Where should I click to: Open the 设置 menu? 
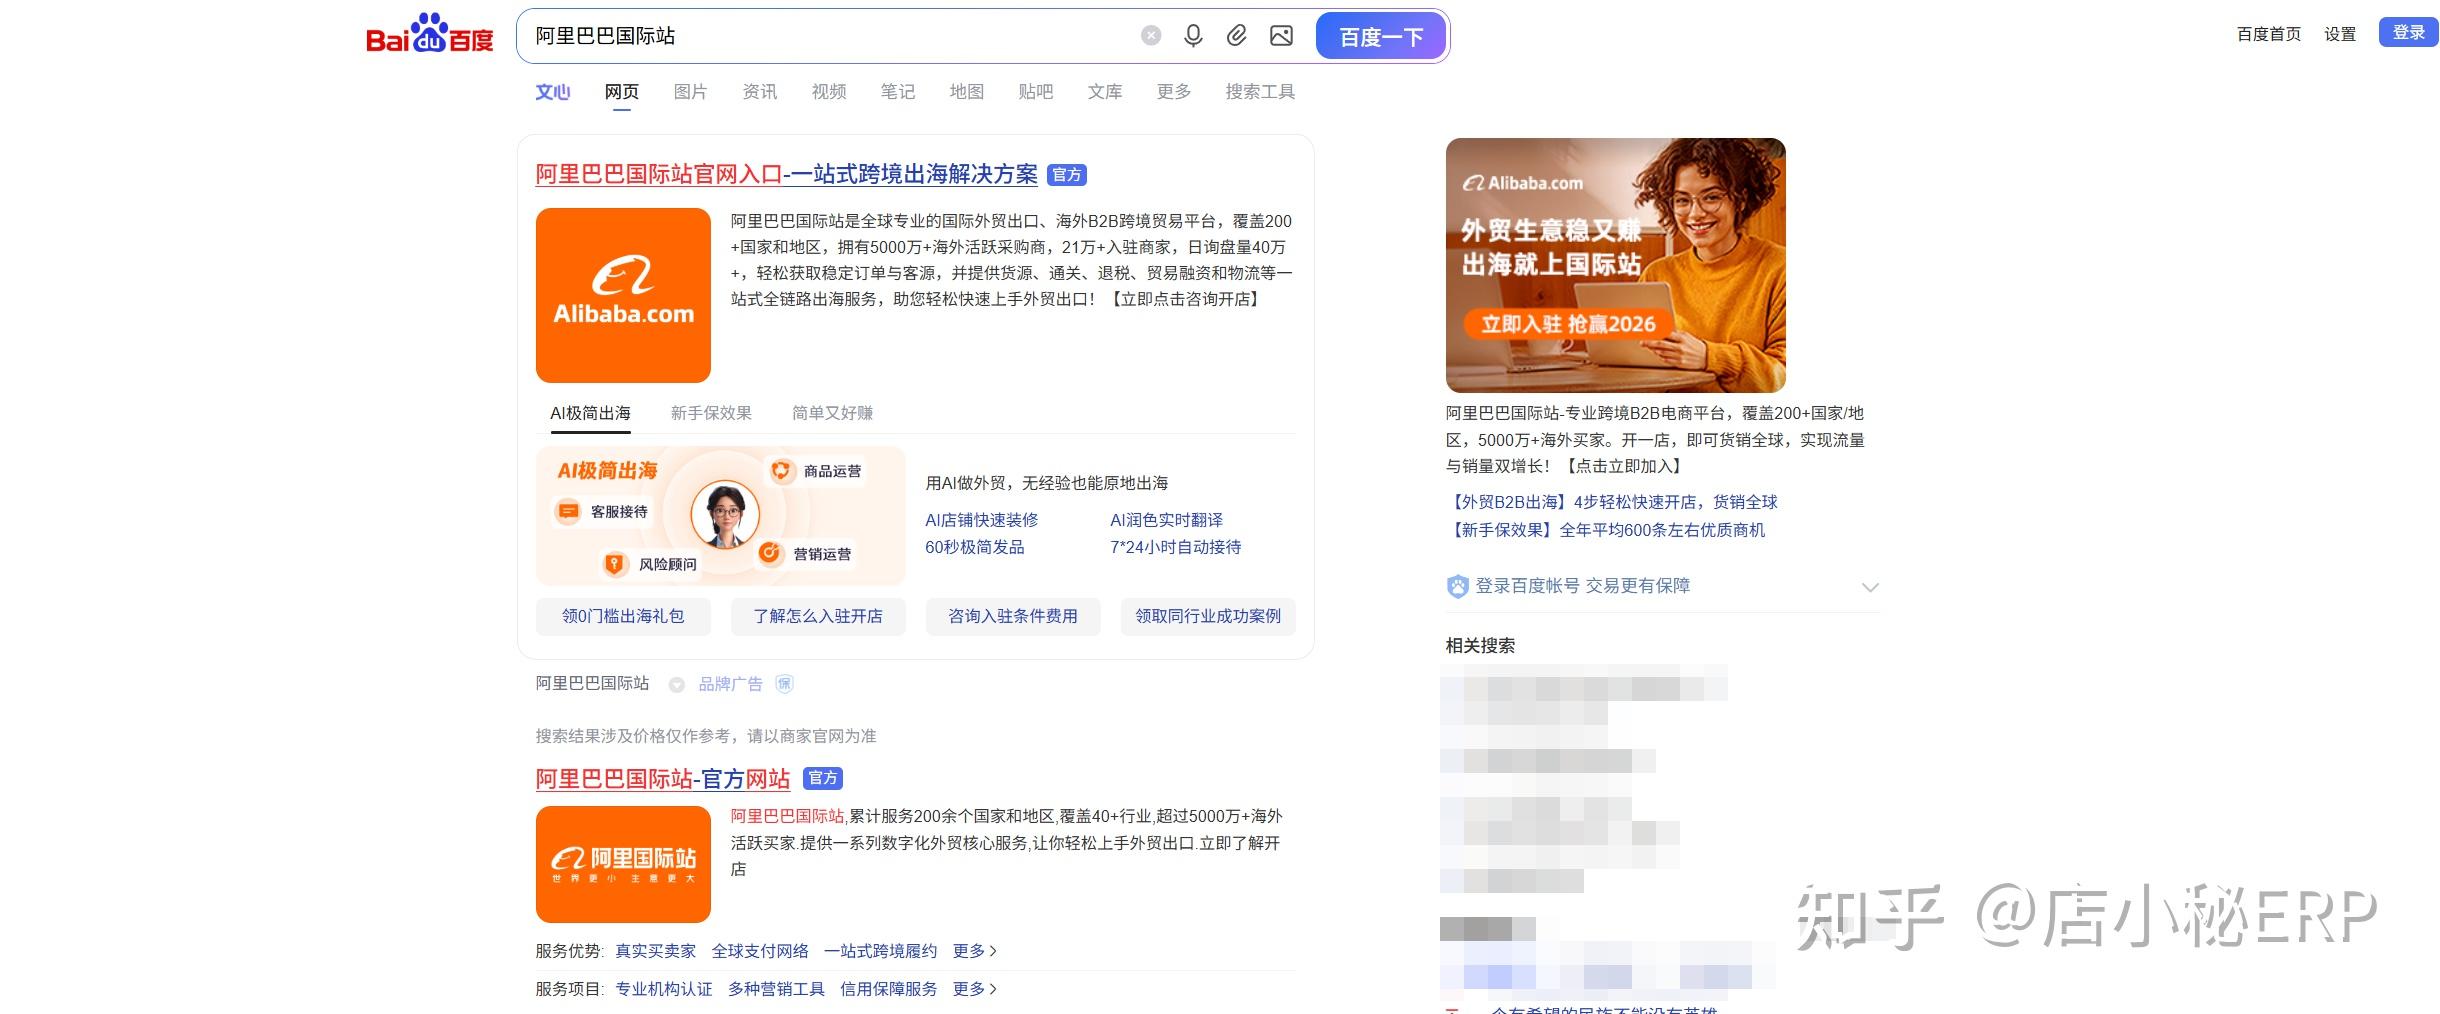click(x=2340, y=34)
